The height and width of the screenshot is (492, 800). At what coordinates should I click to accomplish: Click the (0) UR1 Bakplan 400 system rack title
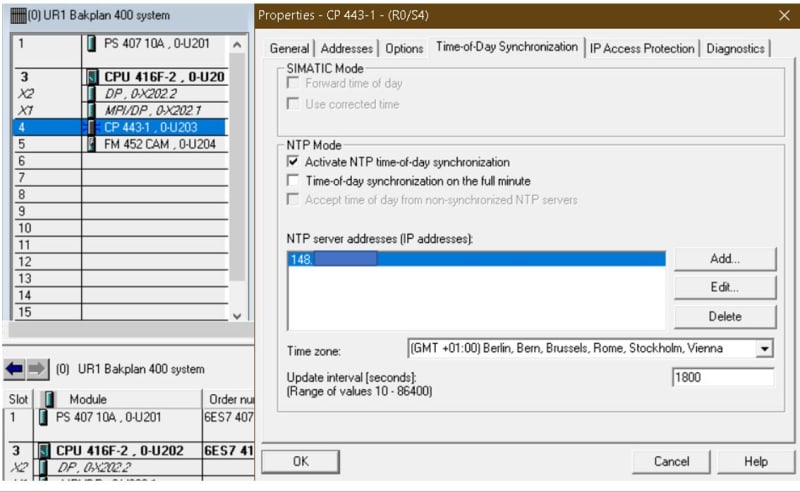click(98, 15)
